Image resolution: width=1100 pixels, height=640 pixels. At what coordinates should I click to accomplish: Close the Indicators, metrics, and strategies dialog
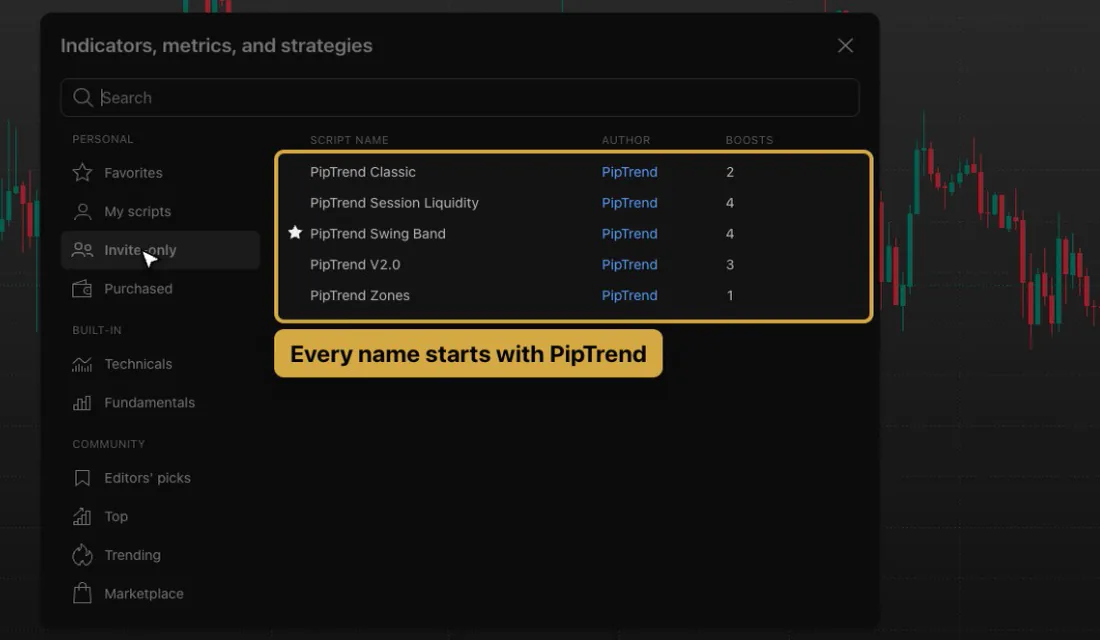pos(845,46)
